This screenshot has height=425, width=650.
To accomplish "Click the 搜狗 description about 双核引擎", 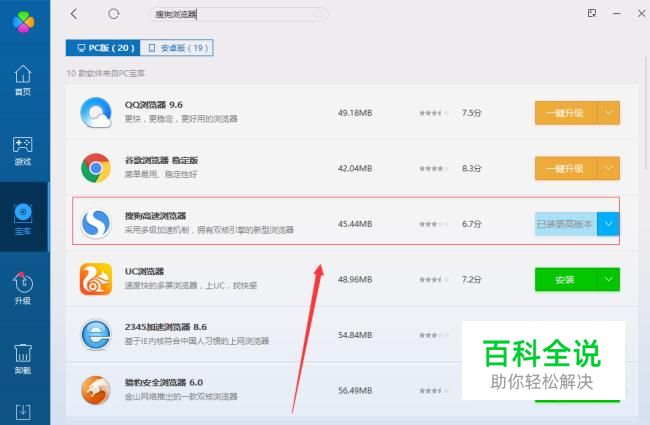I will pyautogui.click(x=209, y=230).
